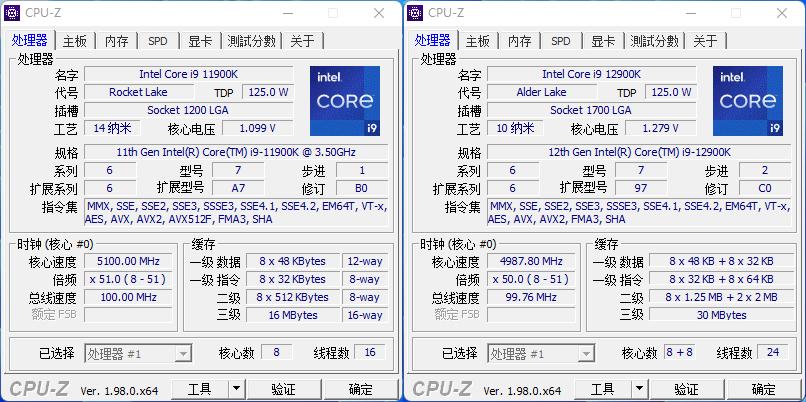Switch to SPD tab in left window
Viewport: 806px width, 402px height.
(158, 41)
